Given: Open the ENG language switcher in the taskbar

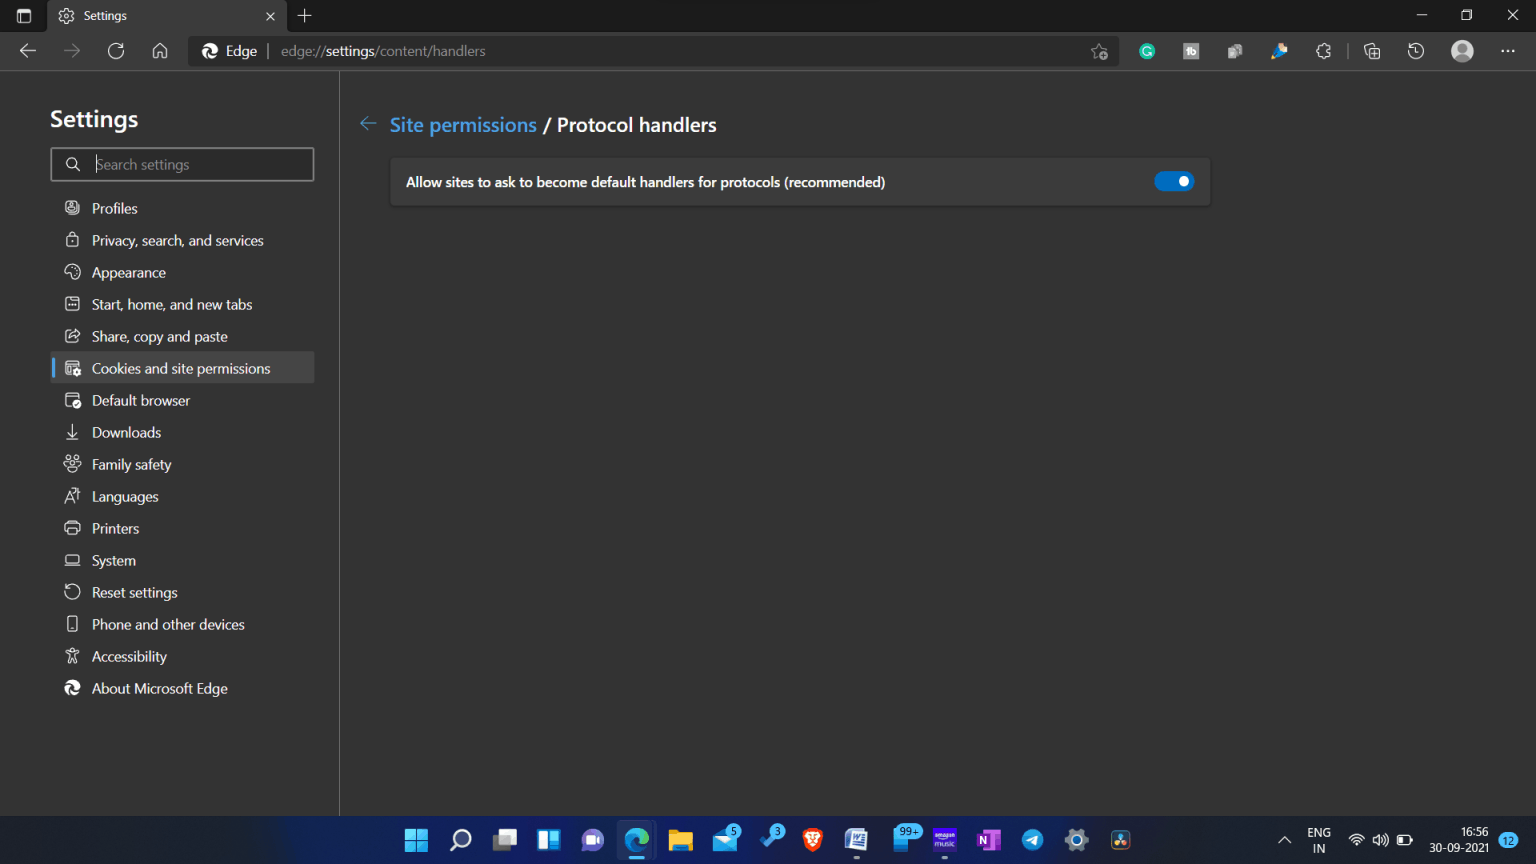Looking at the screenshot, I should [1318, 840].
